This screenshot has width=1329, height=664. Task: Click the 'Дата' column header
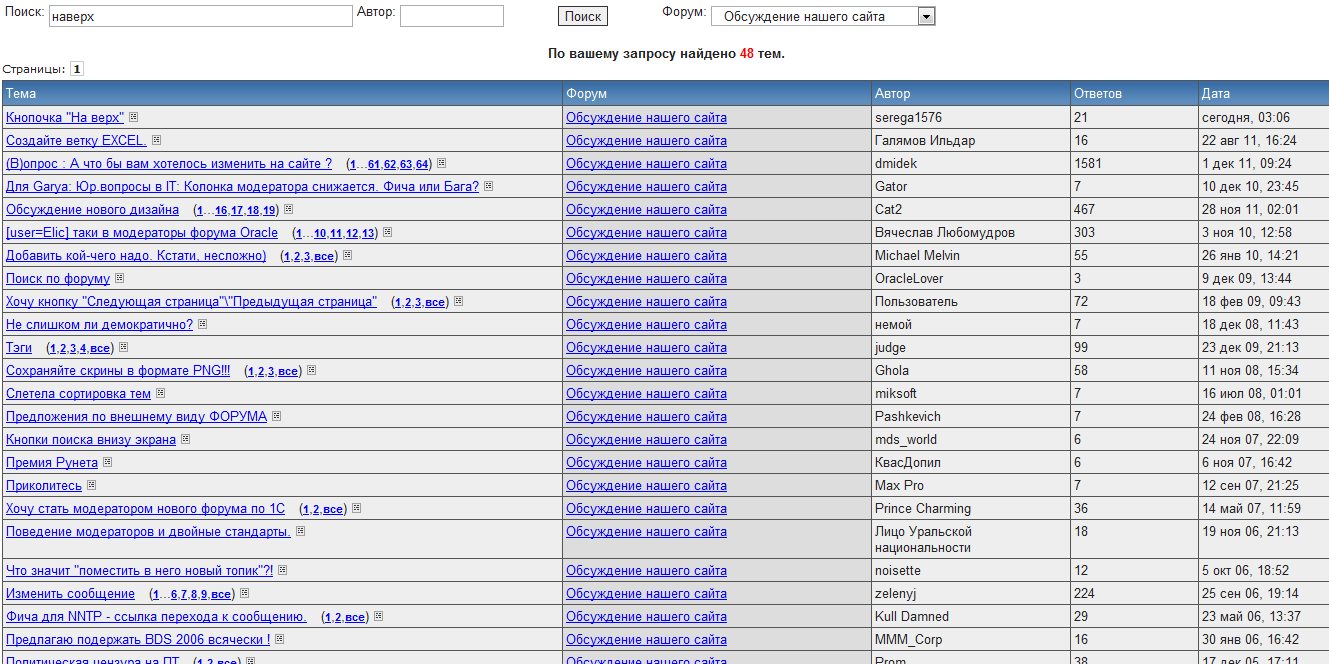pos(1215,93)
